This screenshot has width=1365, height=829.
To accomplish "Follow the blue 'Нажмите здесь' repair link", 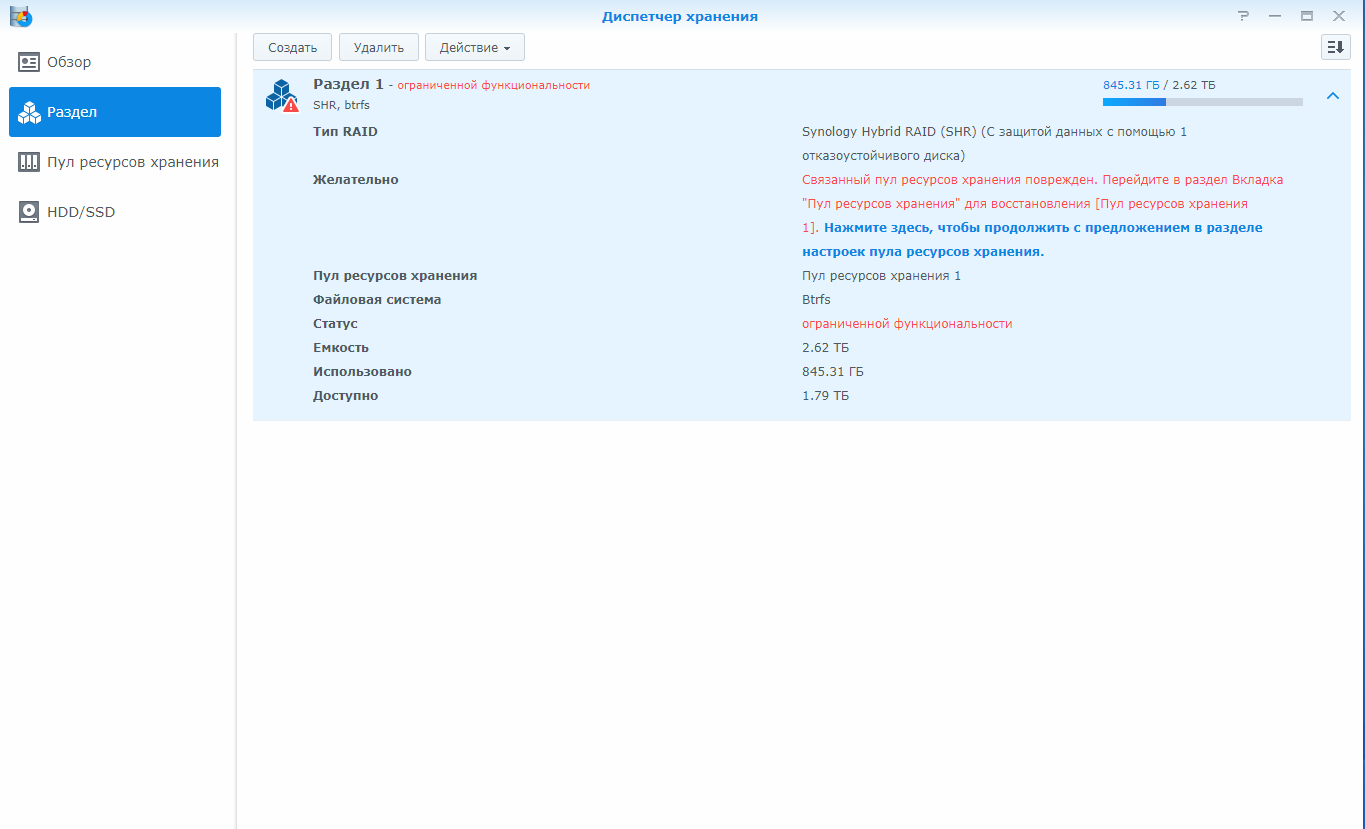I will coord(1032,239).
